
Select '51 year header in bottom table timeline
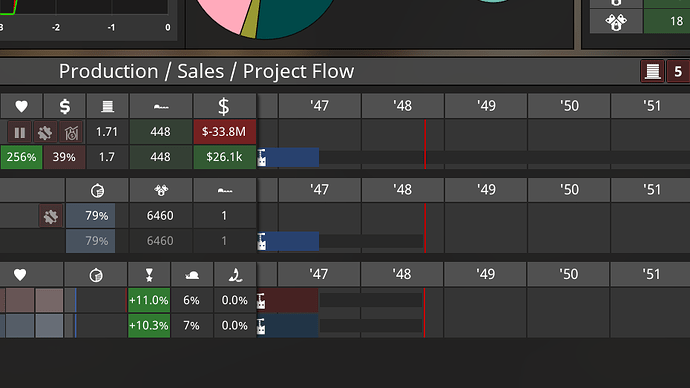point(650,275)
